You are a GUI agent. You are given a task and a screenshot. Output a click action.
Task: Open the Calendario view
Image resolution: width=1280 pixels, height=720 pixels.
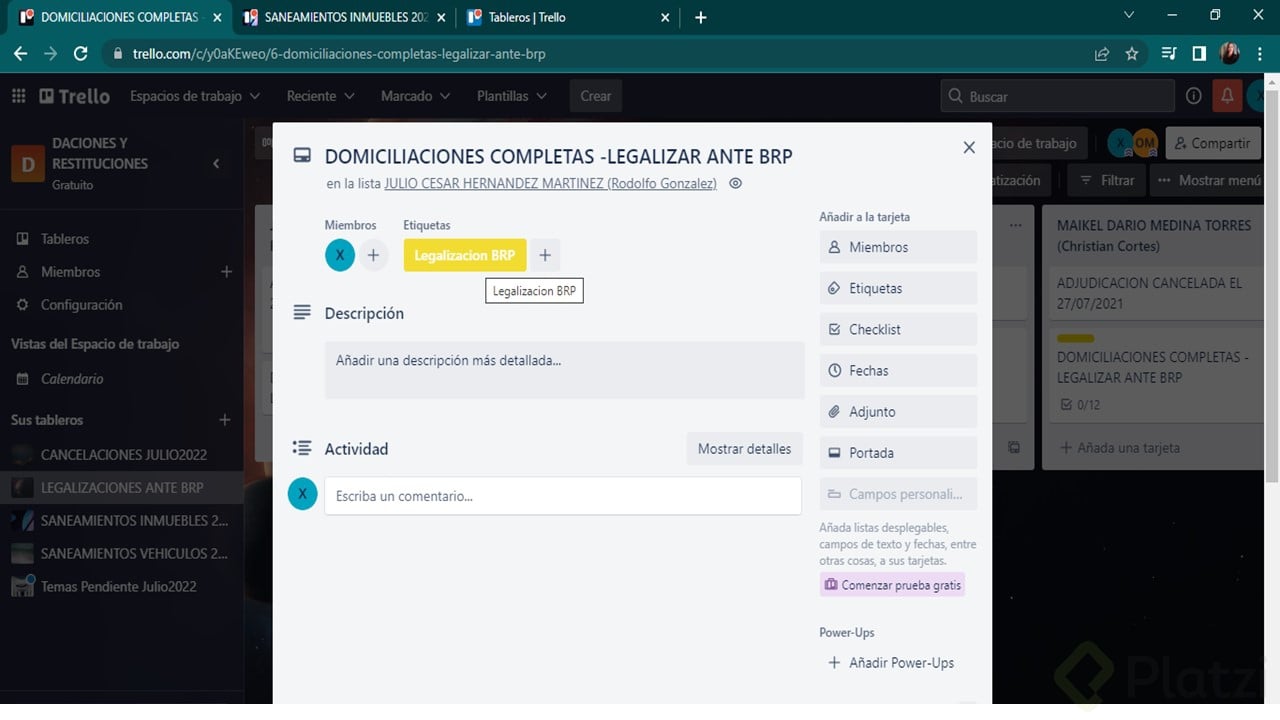(x=72, y=379)
